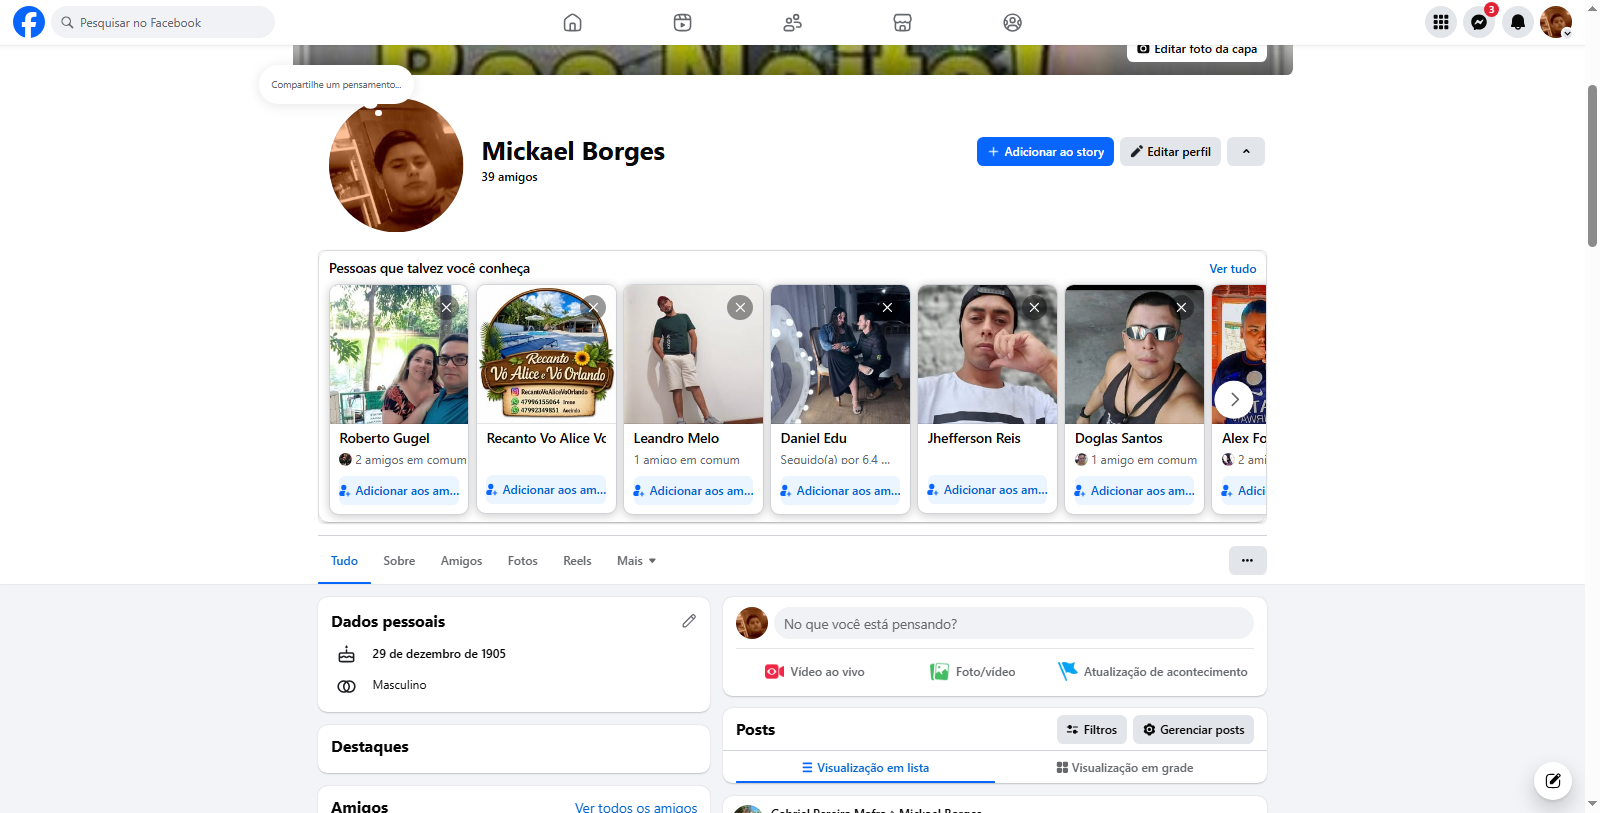Screen dimensions: 1600x813
Task: Click the Pesquisar no Facebook search field
Action: pos(163,22)
